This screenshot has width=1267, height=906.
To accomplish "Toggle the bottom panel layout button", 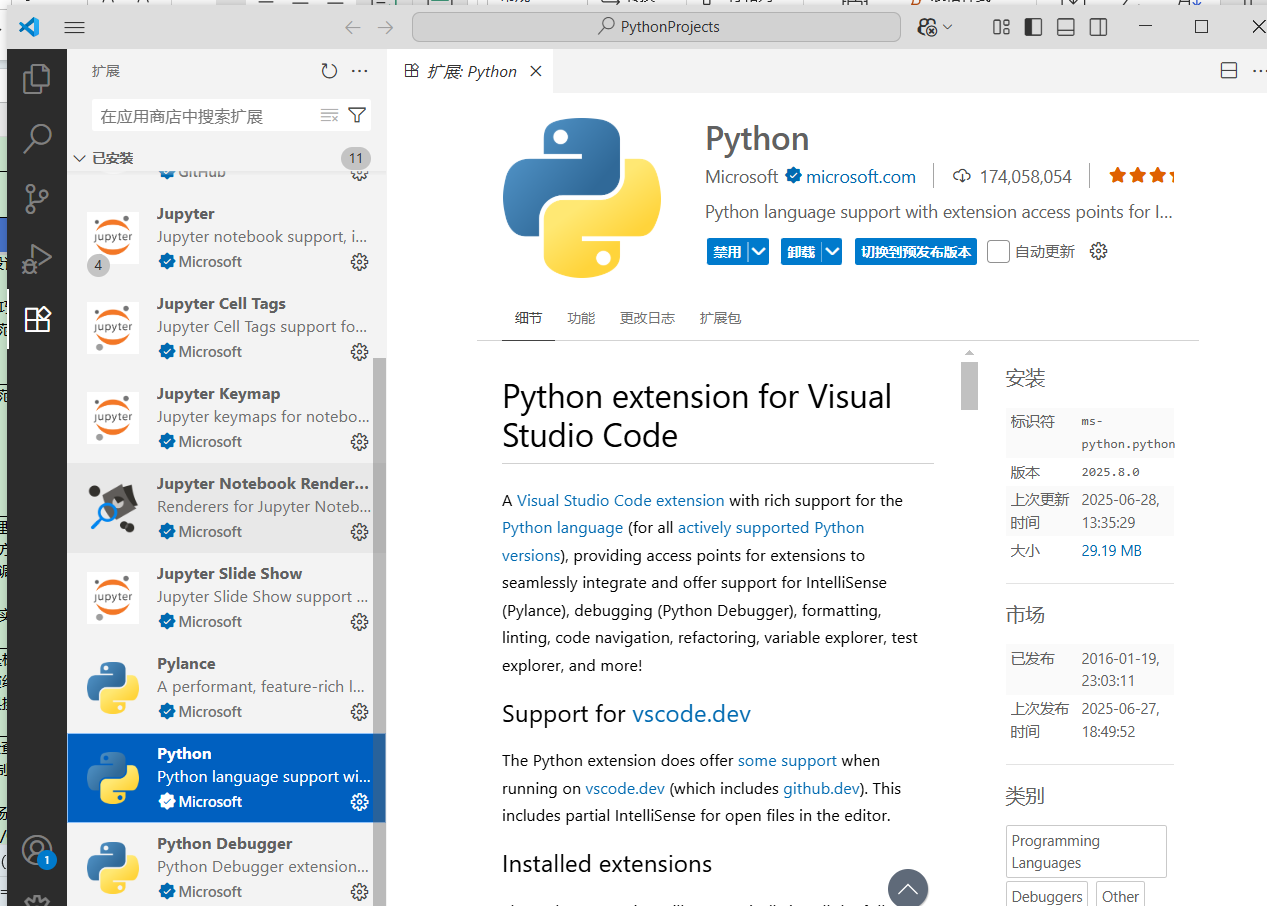I will [x=1066, y=27].
